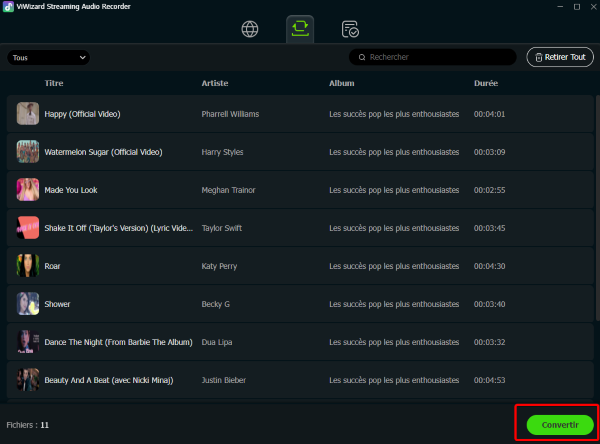The width and height of the screenshot is (600, 444).
Task: Select Beauty And A Beat thumbnail
Action: coord(28,380)
